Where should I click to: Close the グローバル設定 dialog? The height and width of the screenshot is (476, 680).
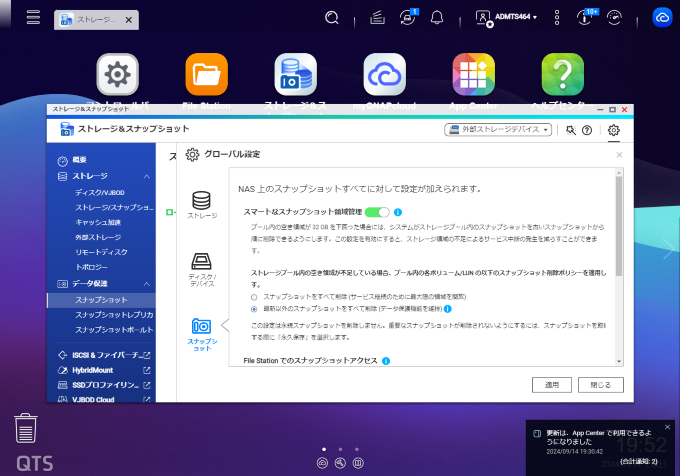point(619,155)
